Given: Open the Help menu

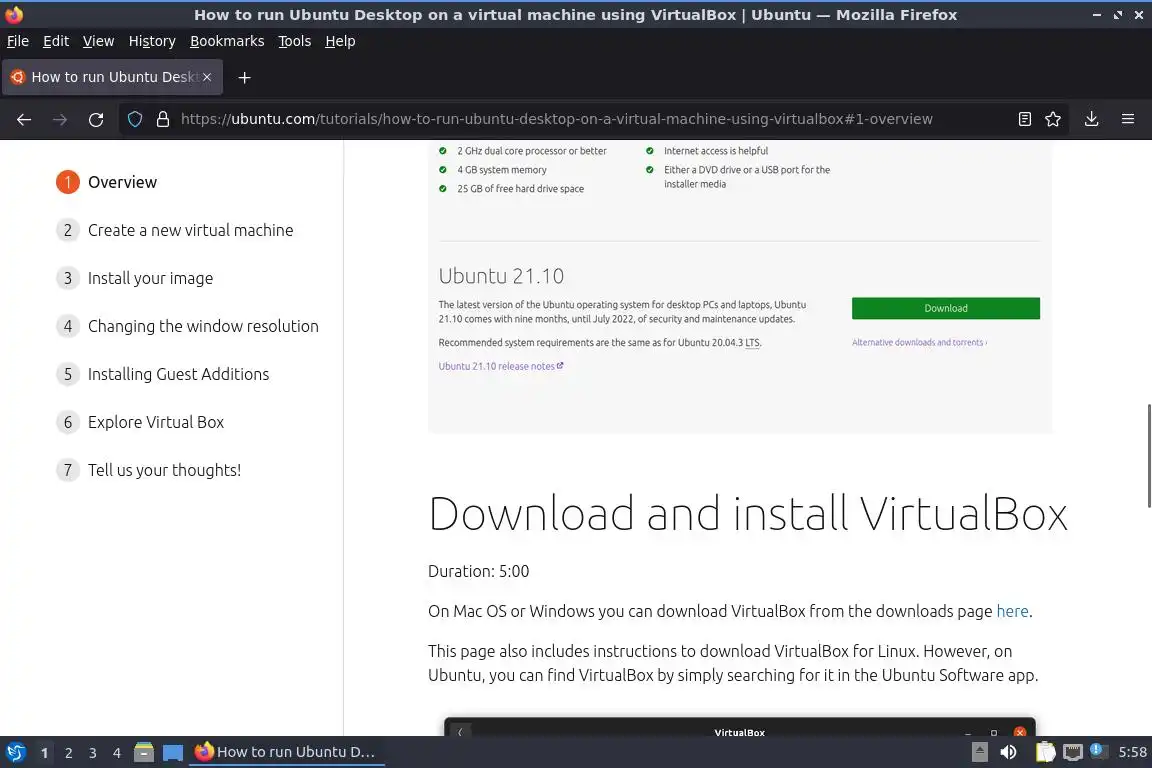Looking at the screenshot, I should click(340, 41).
